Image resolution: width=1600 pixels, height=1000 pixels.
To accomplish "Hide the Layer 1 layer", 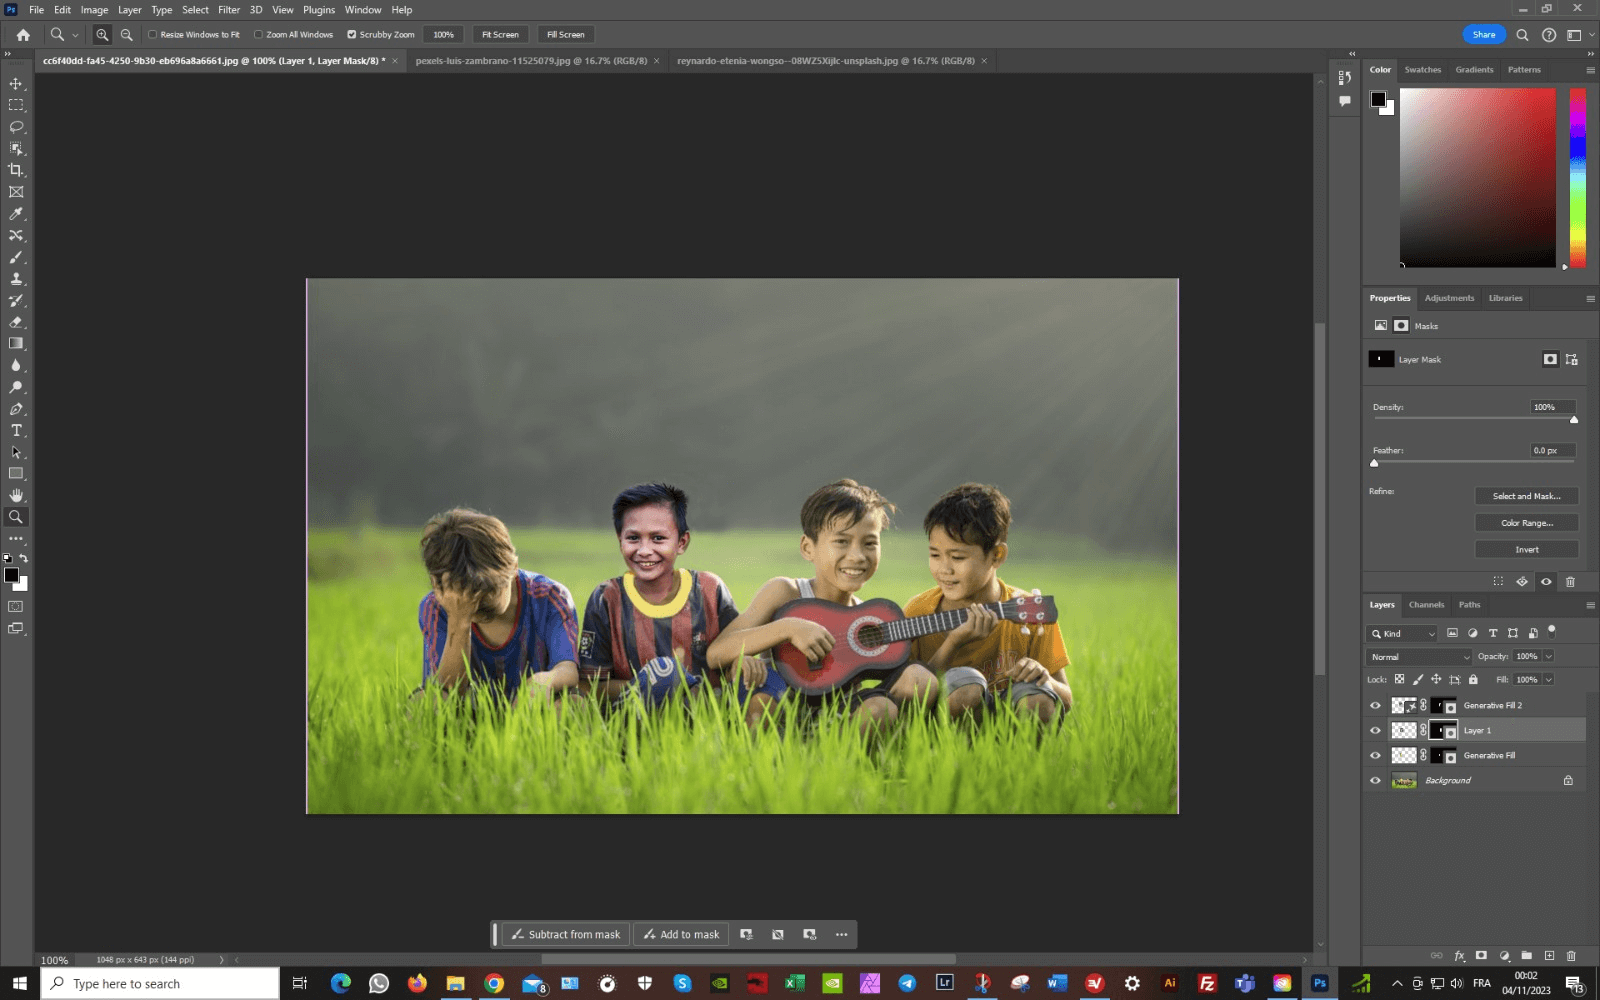I will click(1375, 731).
